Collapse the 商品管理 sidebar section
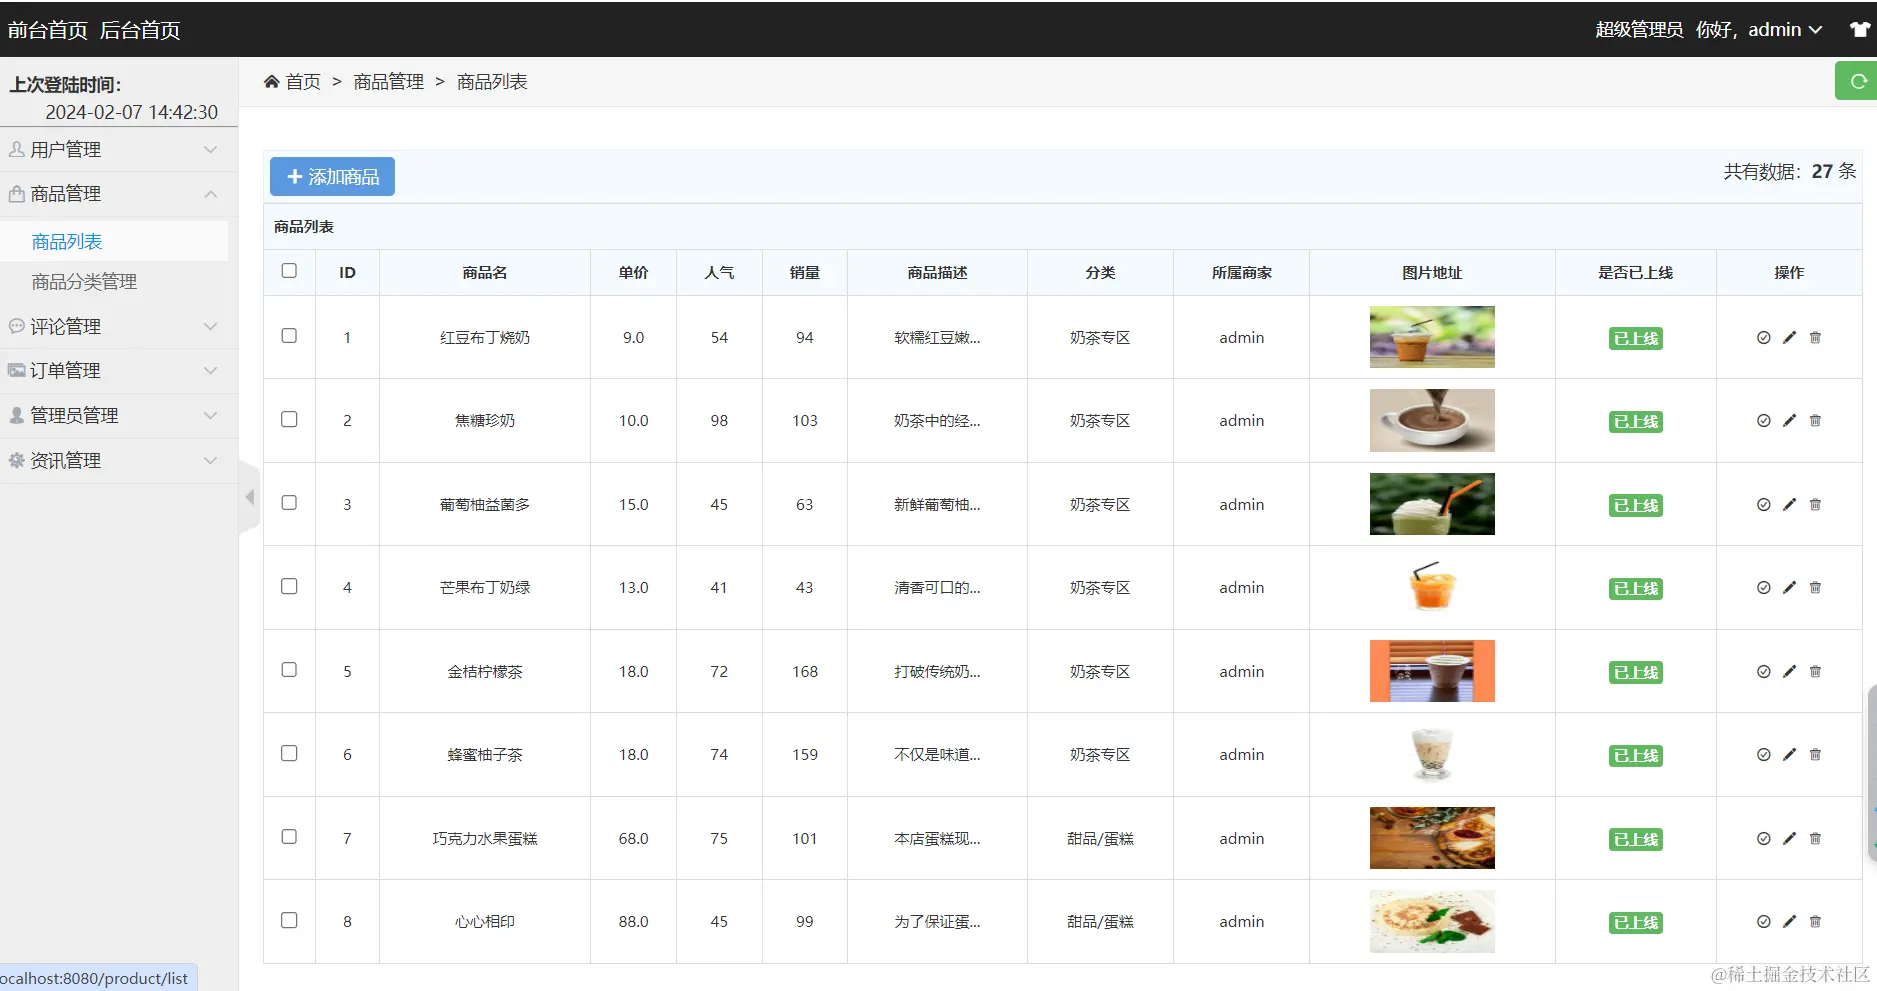 [x=119, y=194]
